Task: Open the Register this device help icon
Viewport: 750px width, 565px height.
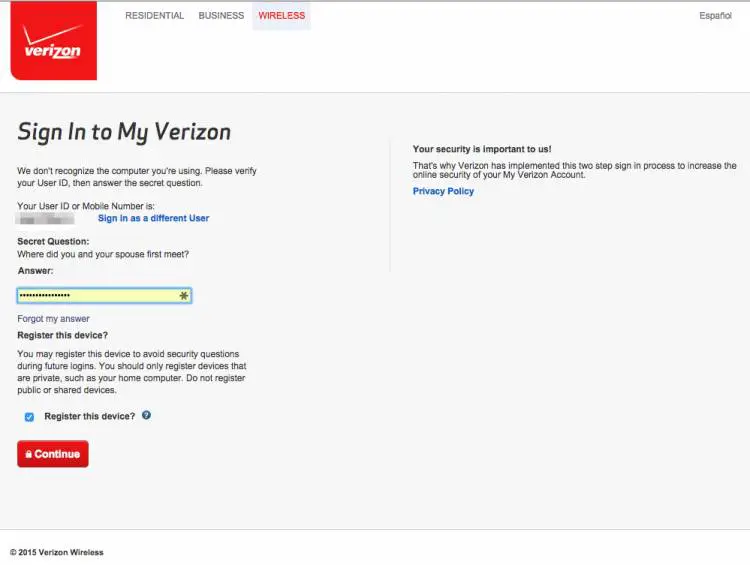Action: point(146,415)
